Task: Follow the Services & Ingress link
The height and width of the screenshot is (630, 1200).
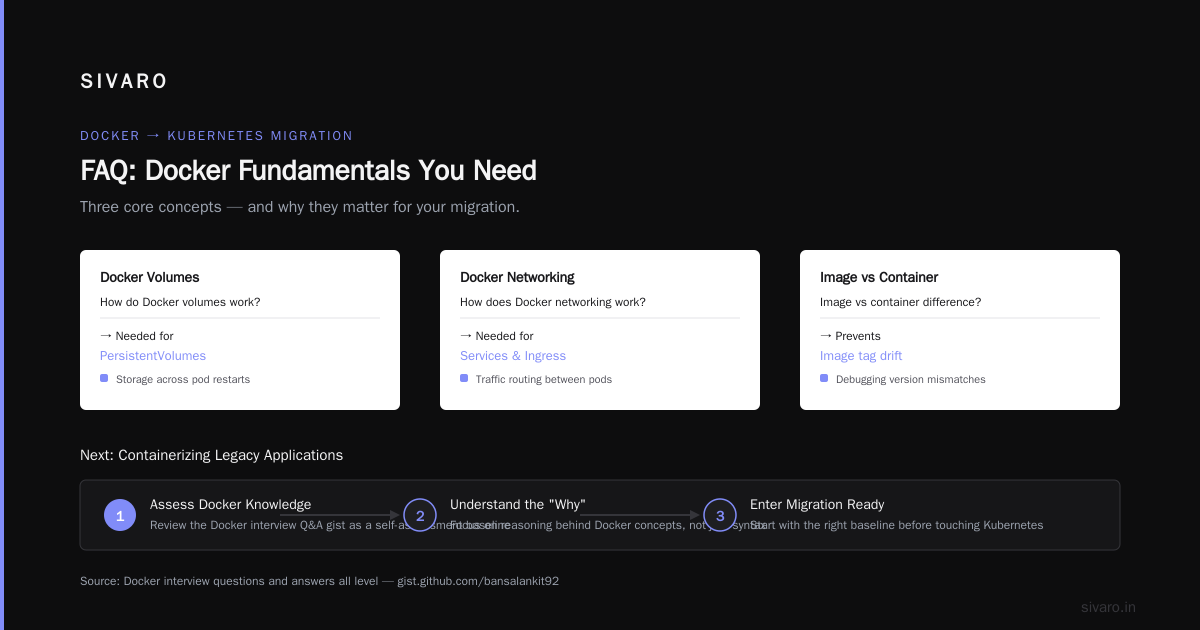Action: 513,356
